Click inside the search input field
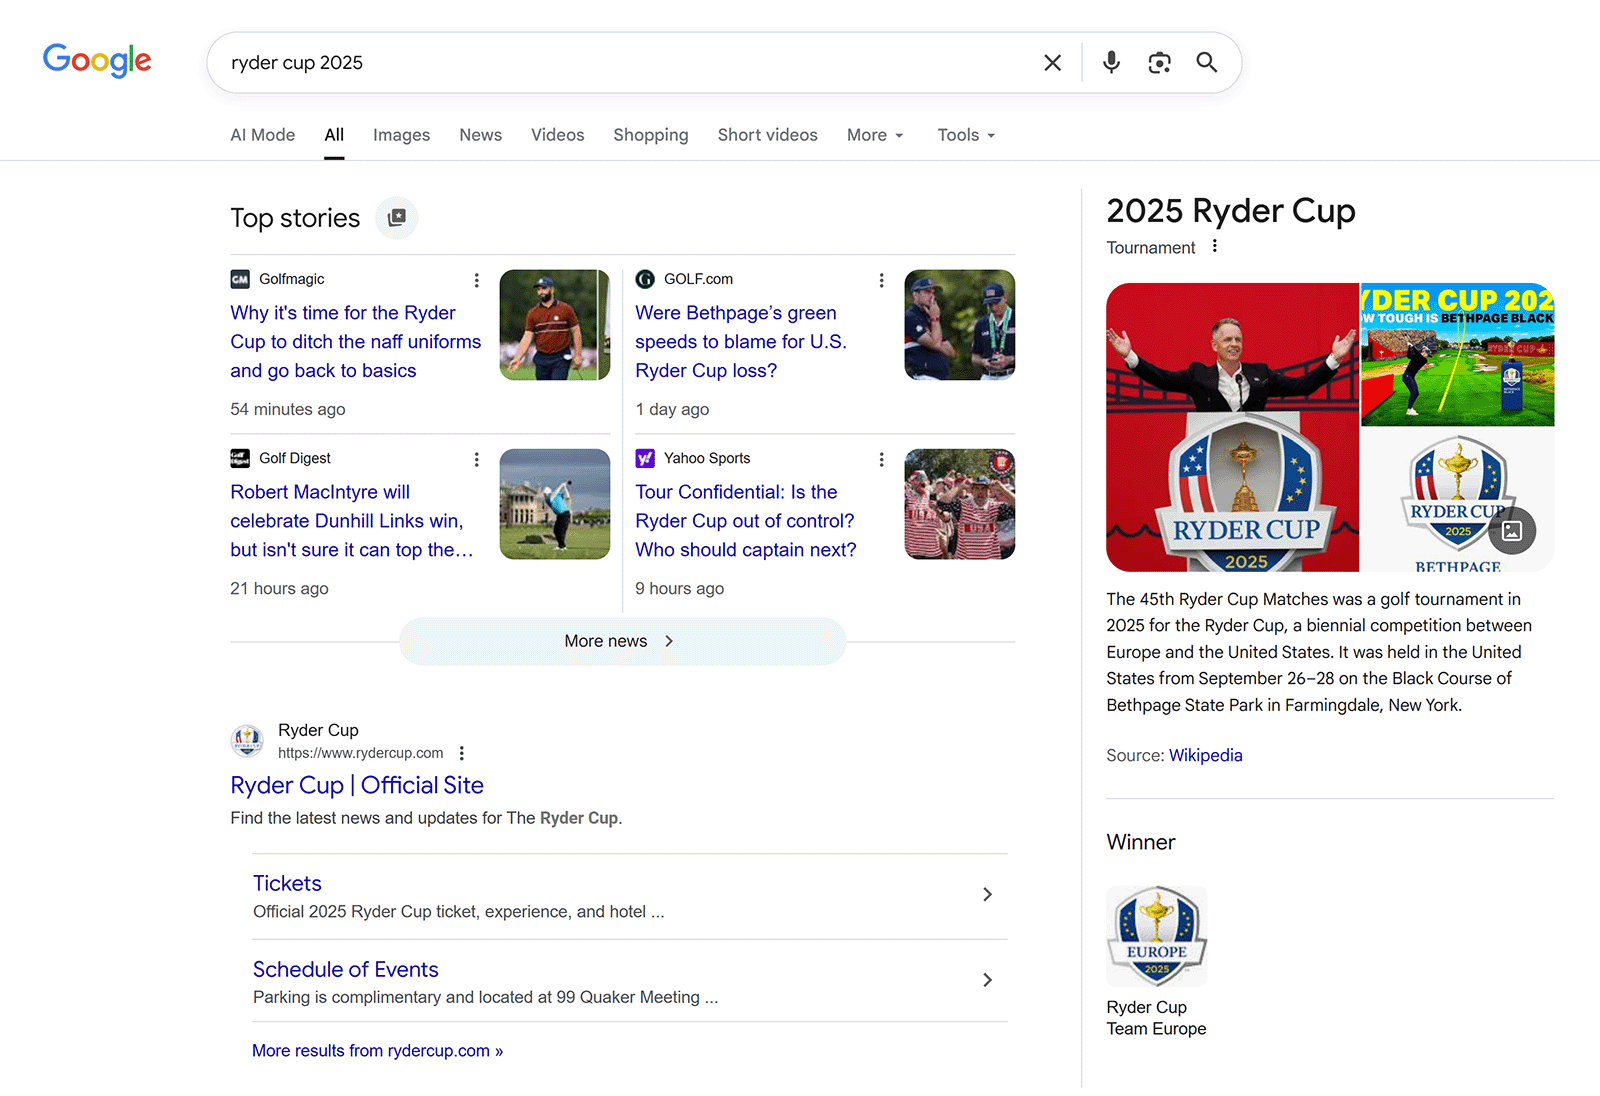Screen dimensions: 1600x1096 [x=600, y=62]
